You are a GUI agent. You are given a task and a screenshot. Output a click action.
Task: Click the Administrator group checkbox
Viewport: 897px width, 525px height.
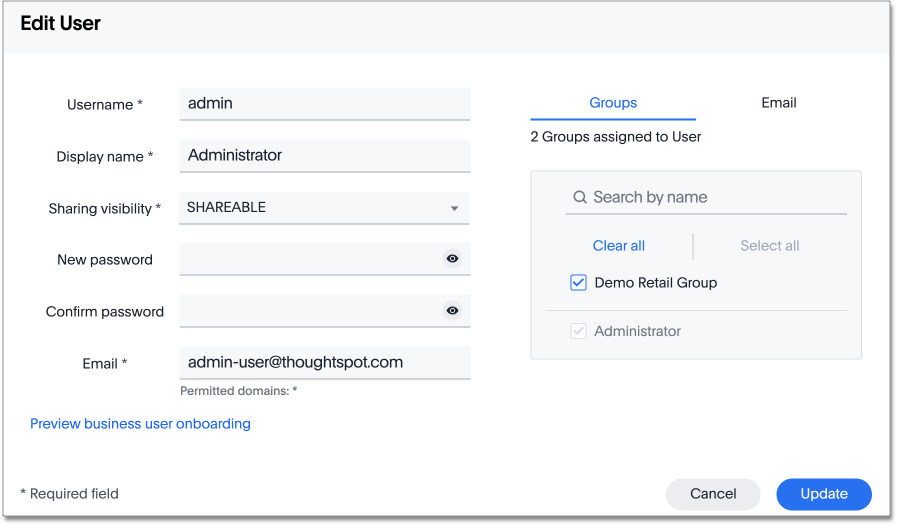point(578,331)
